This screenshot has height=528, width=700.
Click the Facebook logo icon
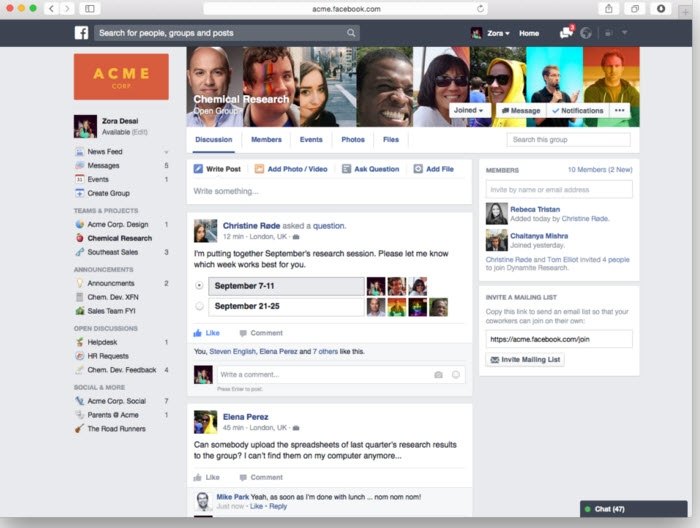[x=81, y=33]
